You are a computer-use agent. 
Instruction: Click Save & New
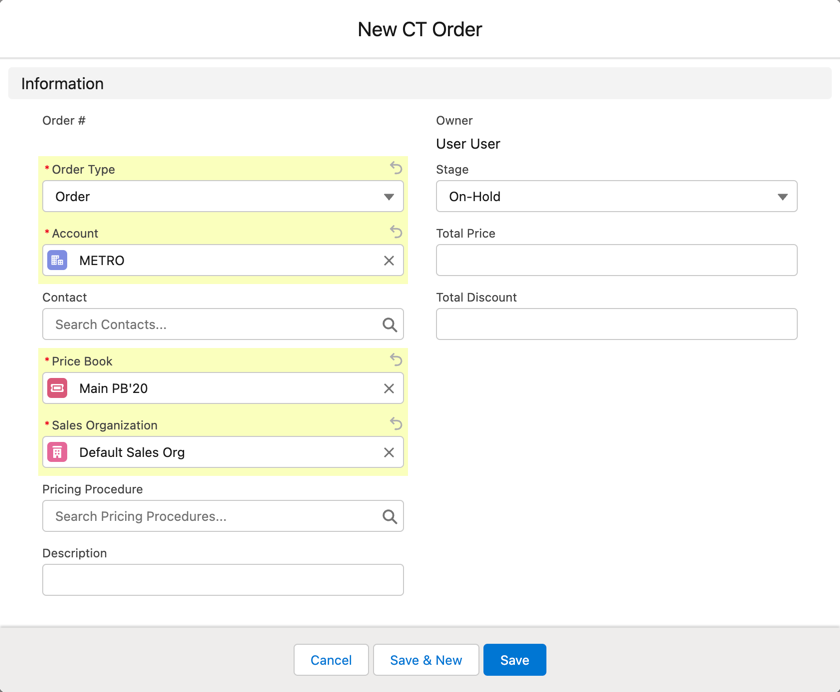(x=426, y=660)
